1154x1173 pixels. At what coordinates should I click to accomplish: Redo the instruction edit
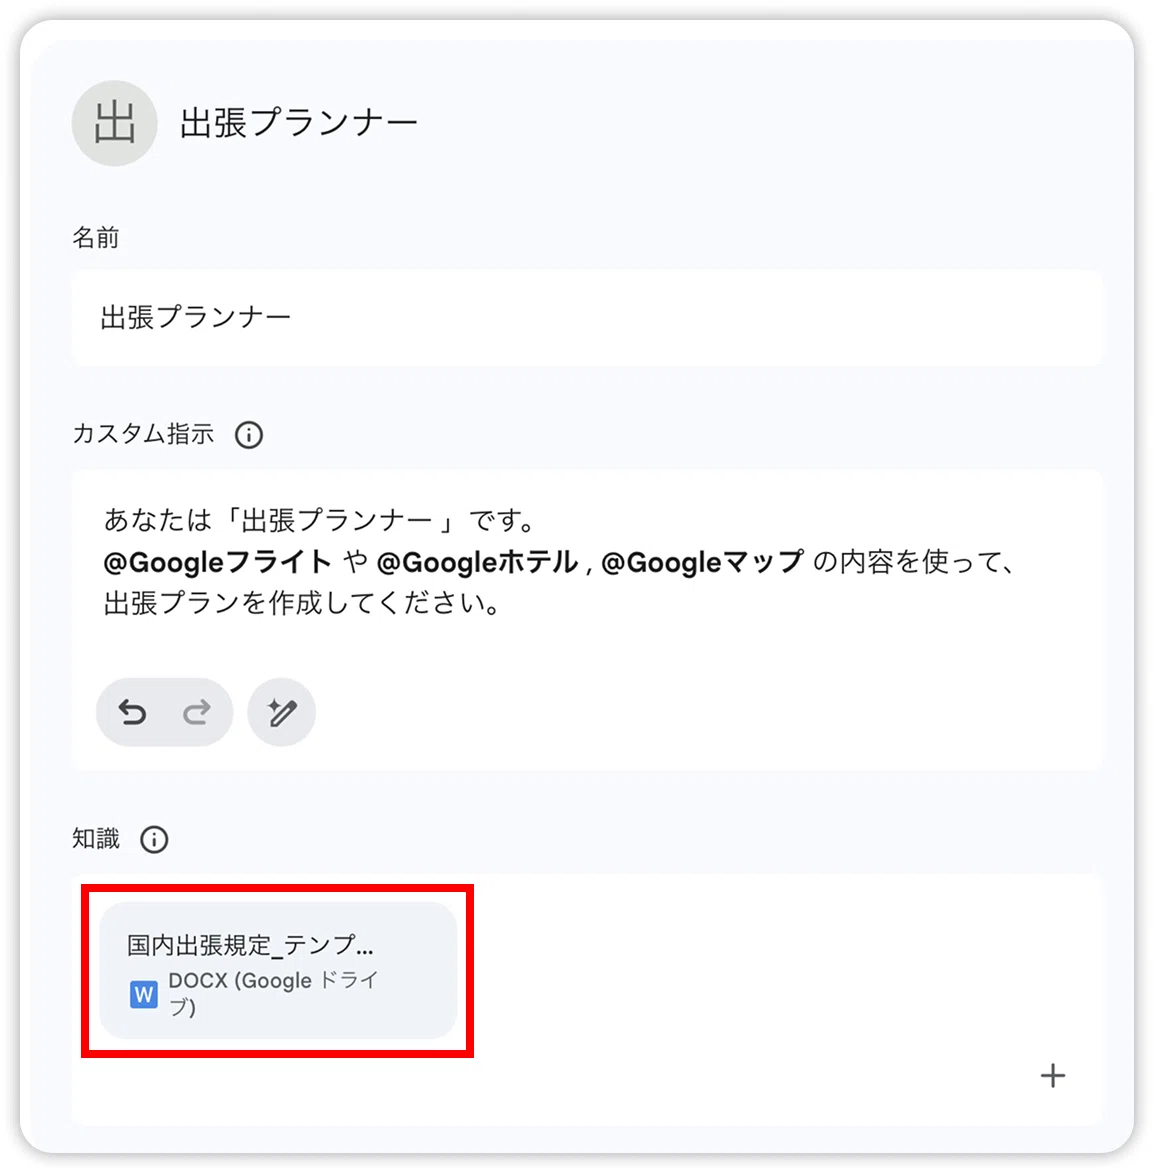pyautogui.click(x=197, y=712)
